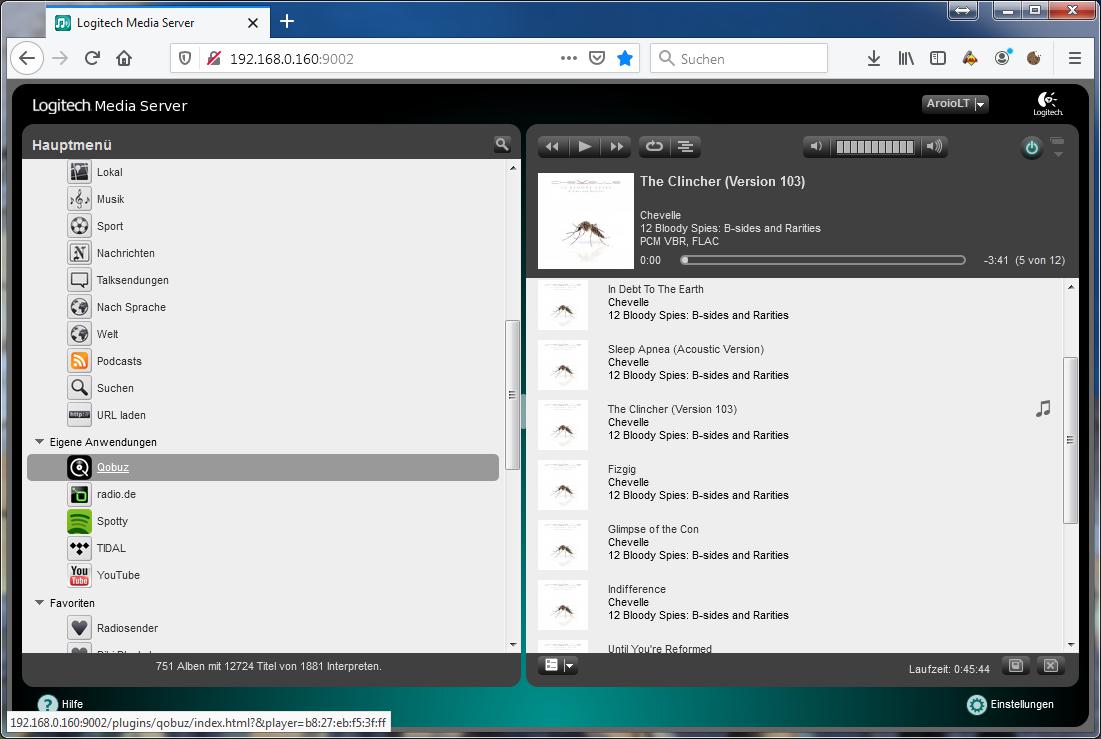
Task: Click the music note icon on The Clincher row
Action: tap(1043, 408)
